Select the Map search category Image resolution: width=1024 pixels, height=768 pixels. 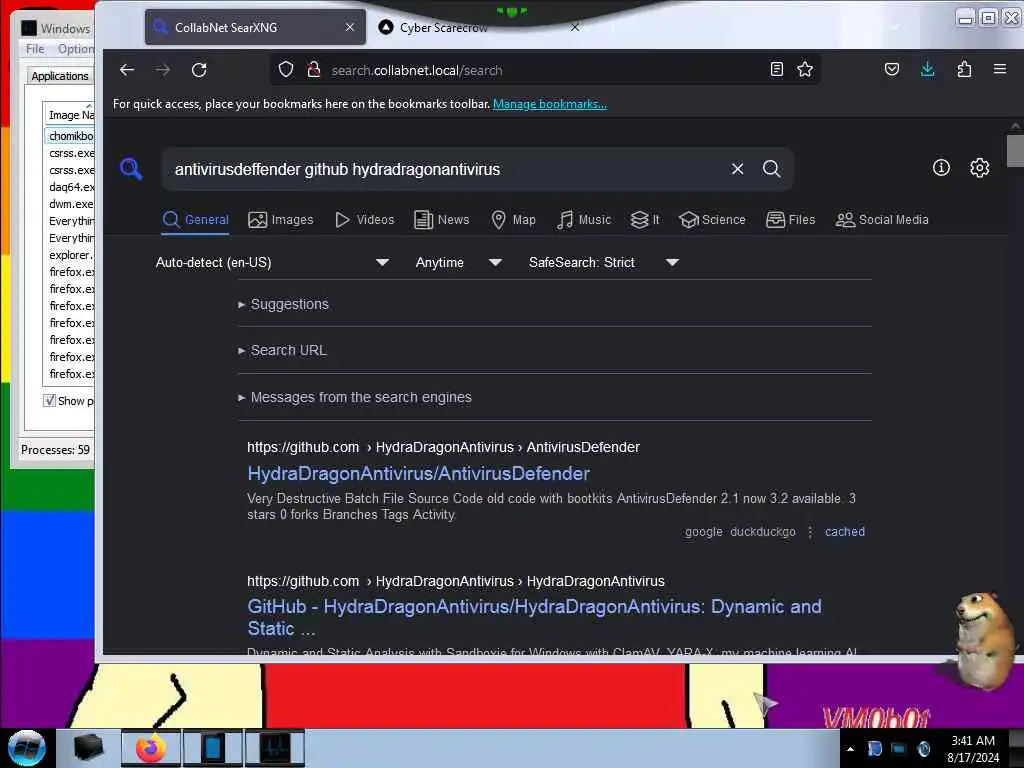coord(513,220)
